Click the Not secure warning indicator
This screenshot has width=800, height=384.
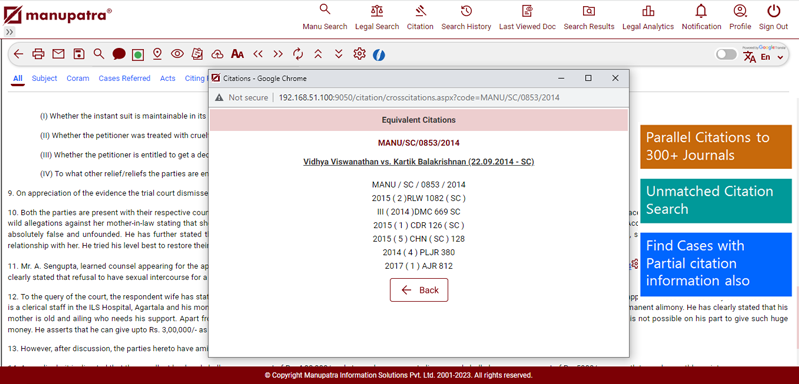242,97
